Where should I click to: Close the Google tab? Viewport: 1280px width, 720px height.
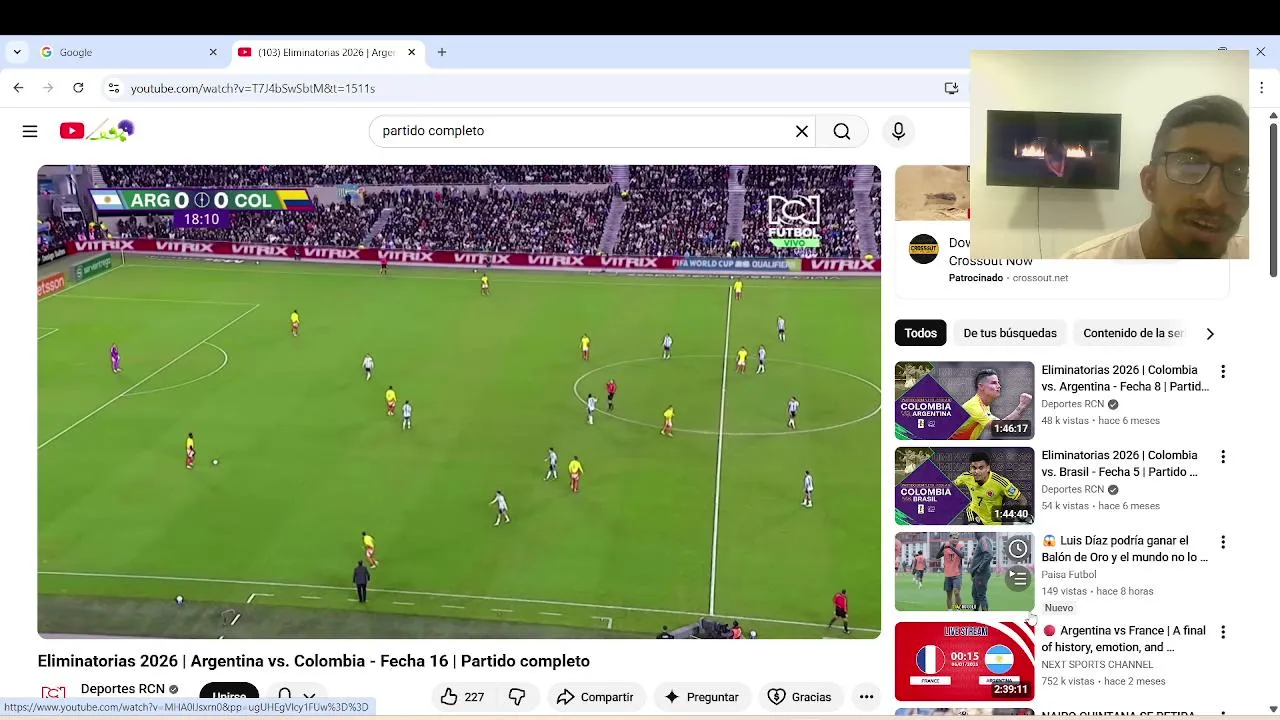[x=212, y=52]
